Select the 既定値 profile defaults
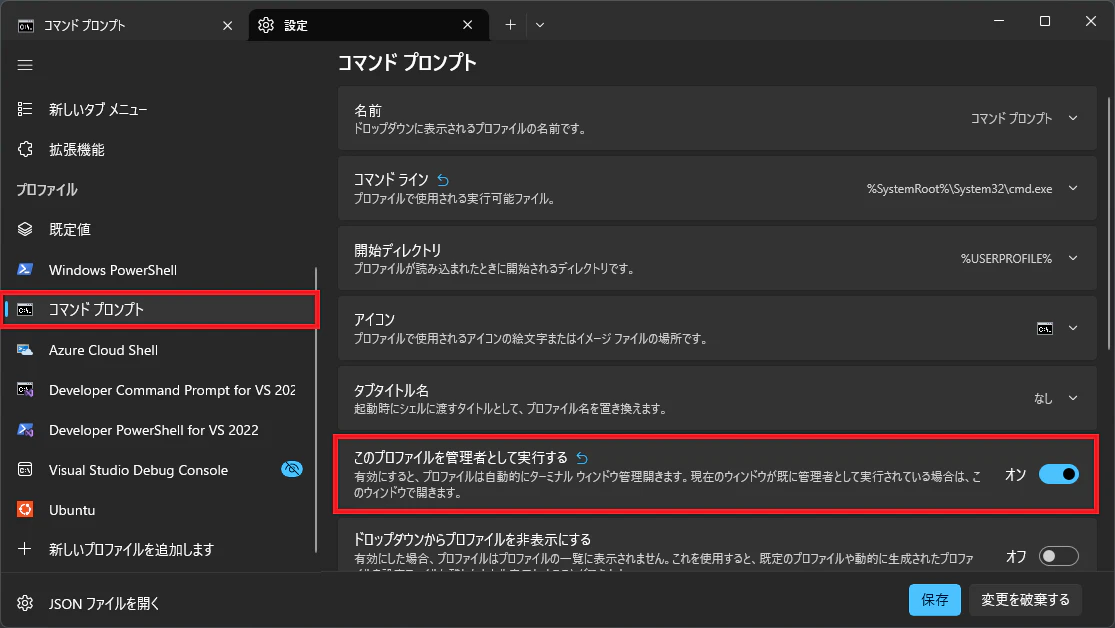The height and width of the screenshot is (628, 1115). pos(159,230)
